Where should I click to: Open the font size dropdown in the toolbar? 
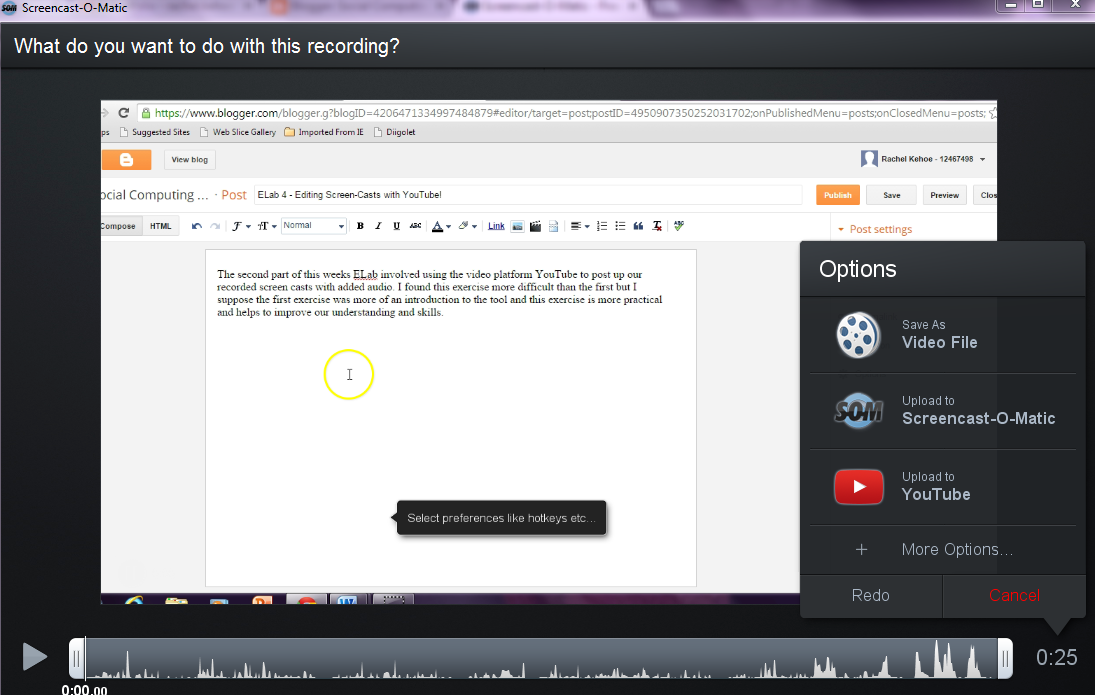pos(267,226)
